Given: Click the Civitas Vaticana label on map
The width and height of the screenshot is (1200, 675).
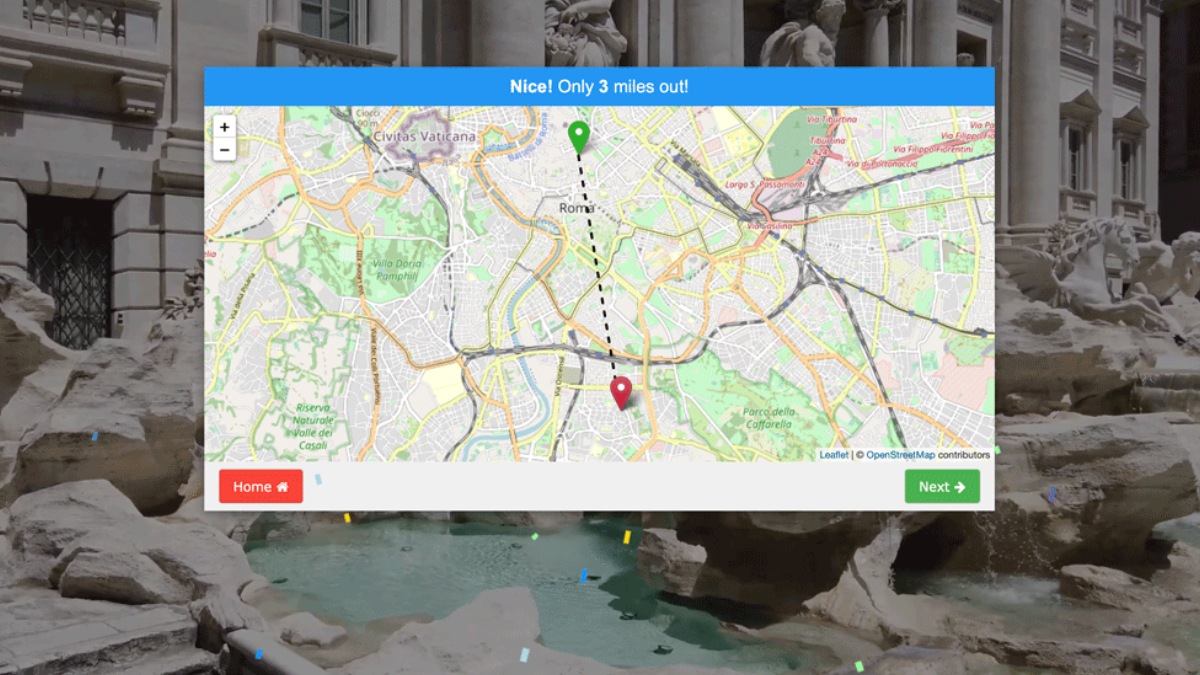Looking at the screenshot, I should tap(424, 136).
